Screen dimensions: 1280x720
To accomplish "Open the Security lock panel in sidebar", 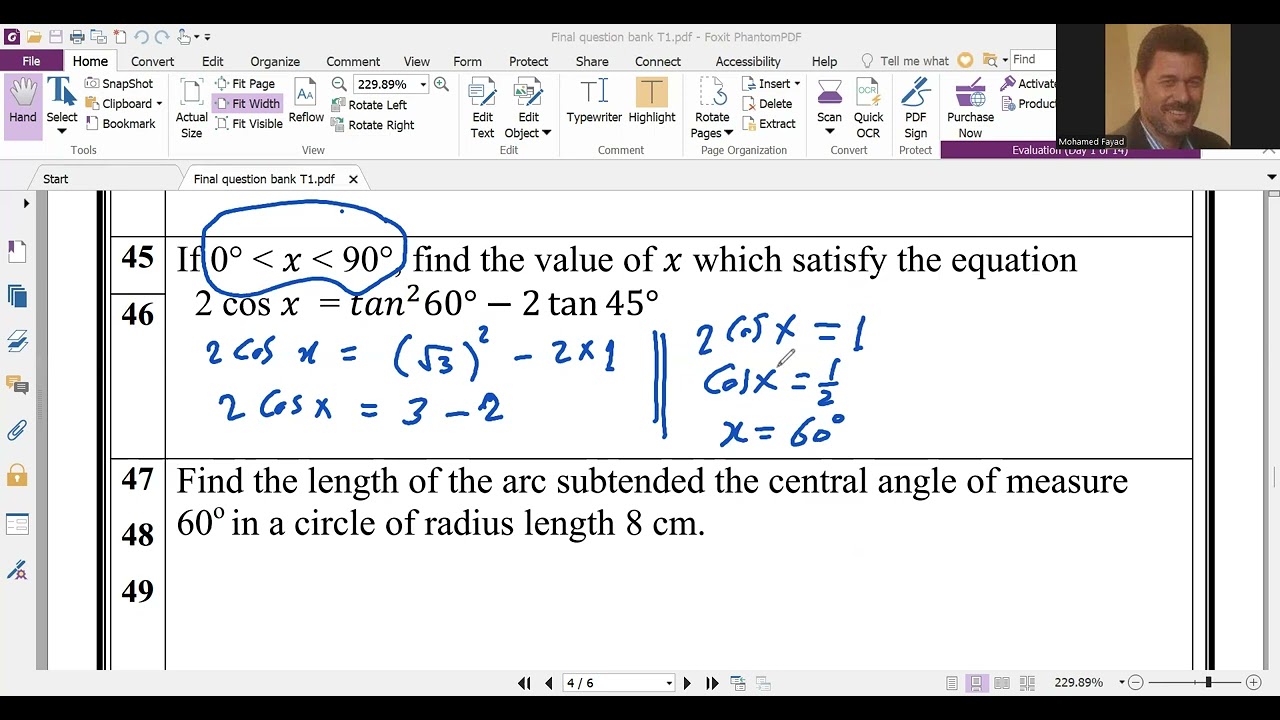I will coord(17,475).
